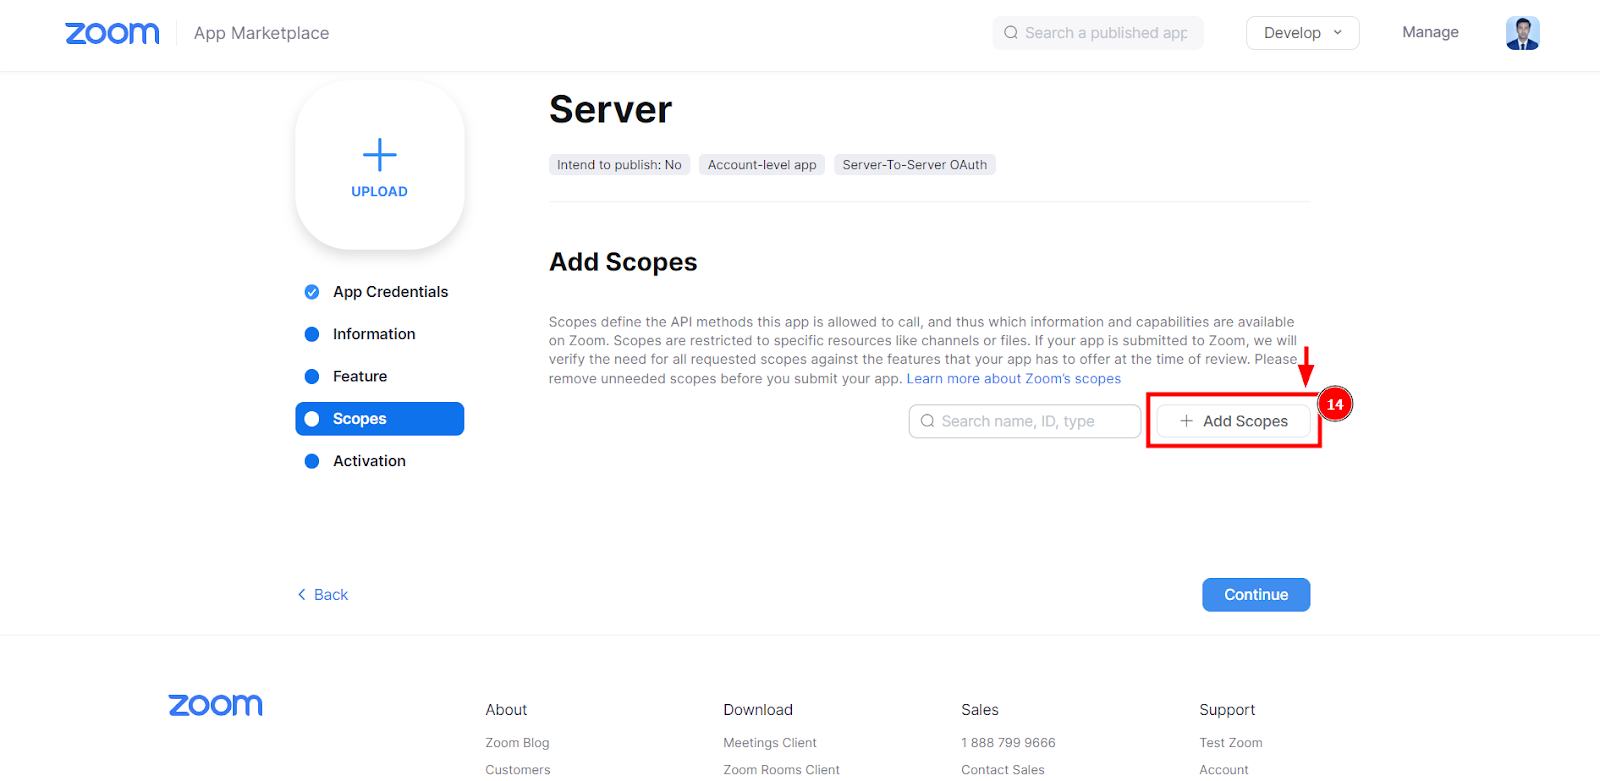
Task: Click the plus icon to upload app image
Action: tap(379, 155)
